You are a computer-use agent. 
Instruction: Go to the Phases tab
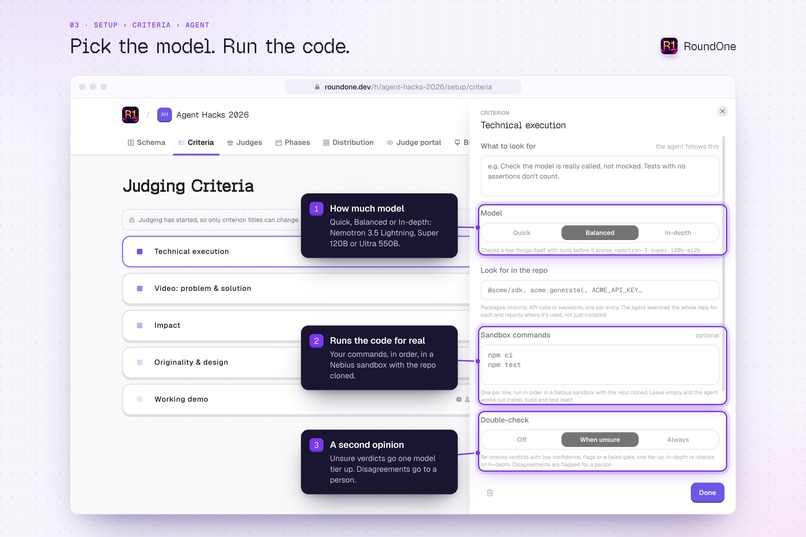[x=292, y=142]
